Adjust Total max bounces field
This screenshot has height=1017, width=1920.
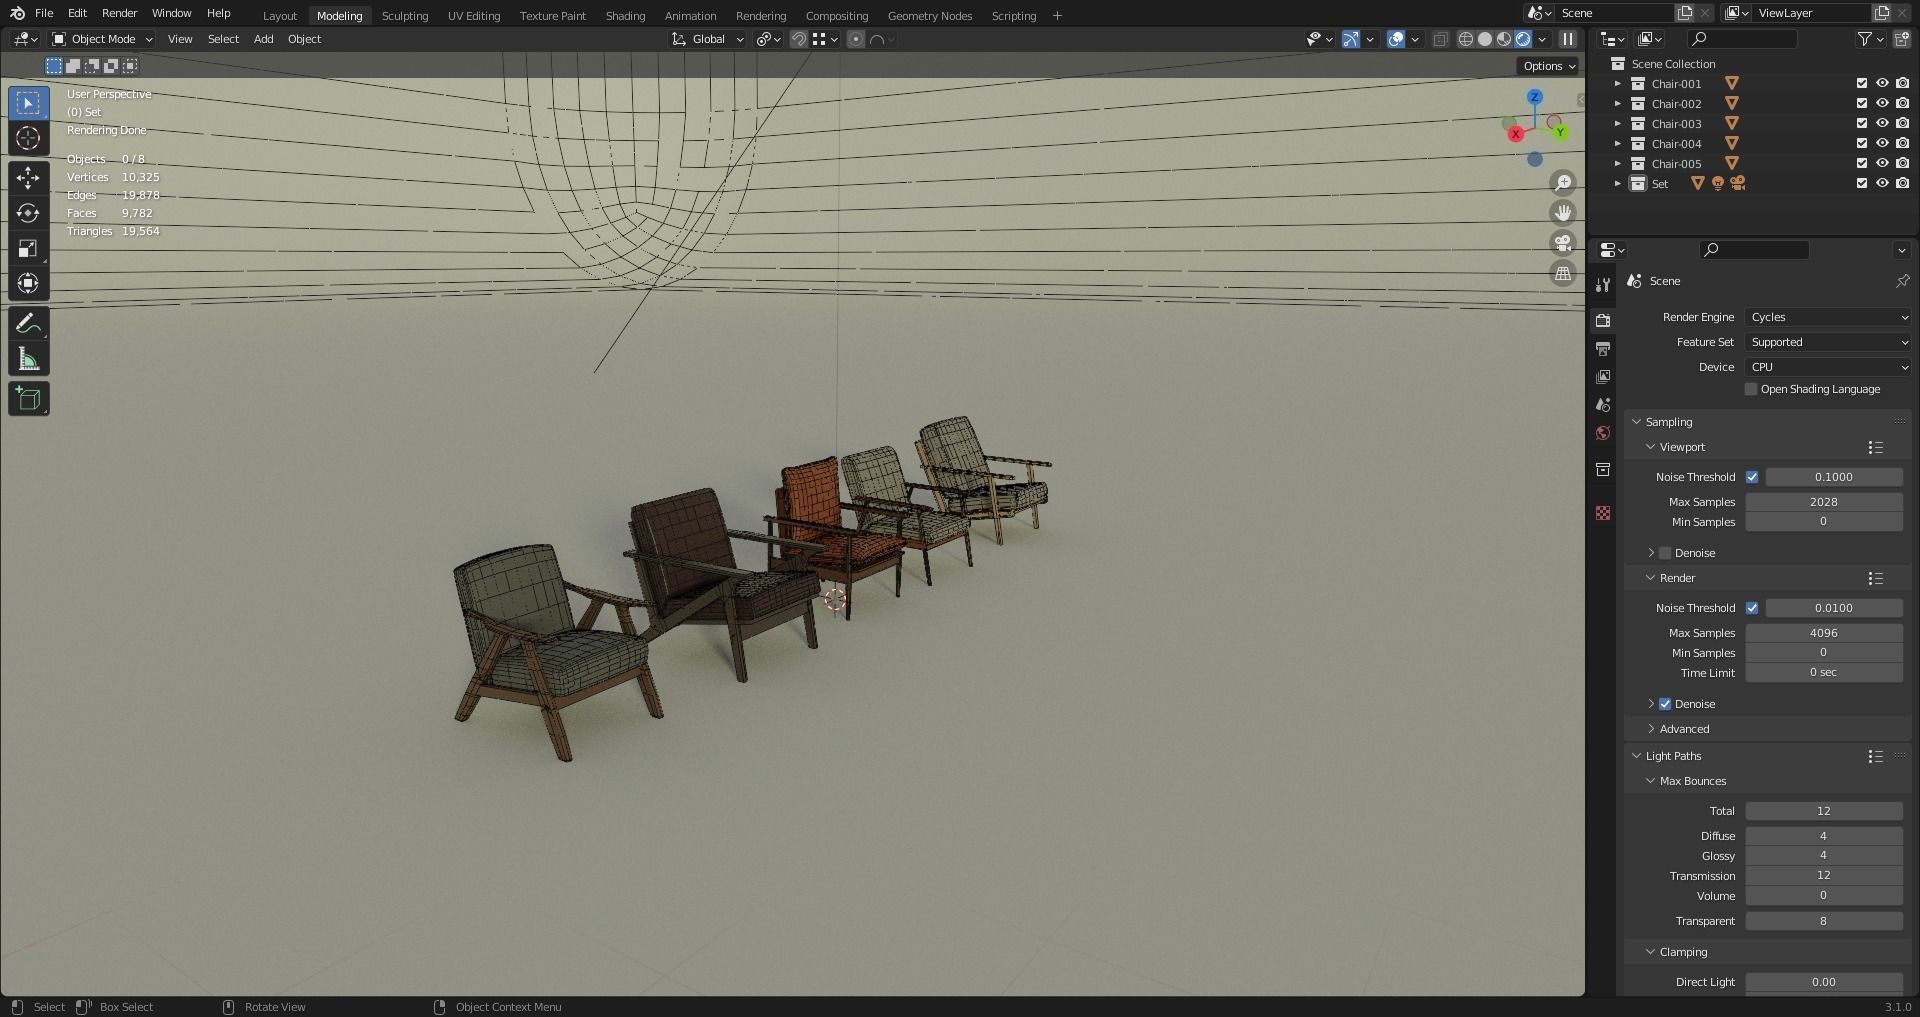pos(1824,811)
